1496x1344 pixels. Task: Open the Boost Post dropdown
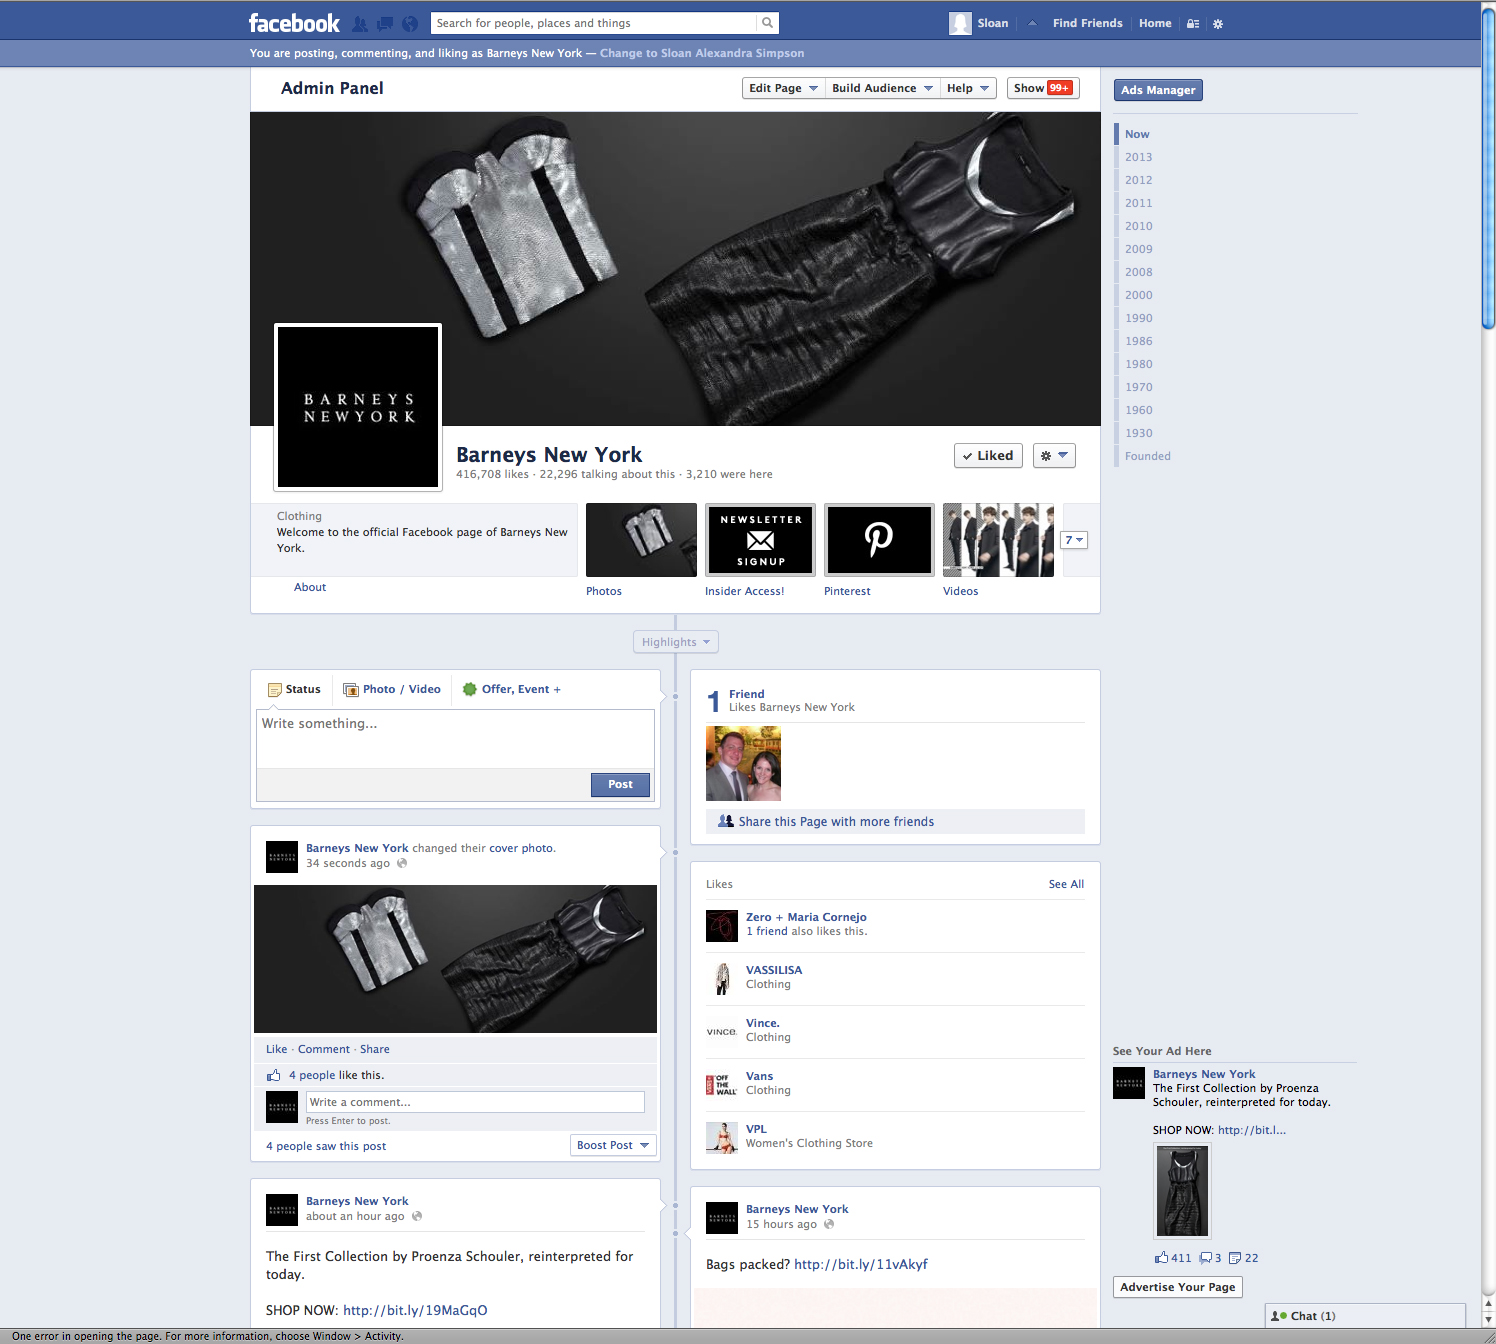coord(613,1145)
